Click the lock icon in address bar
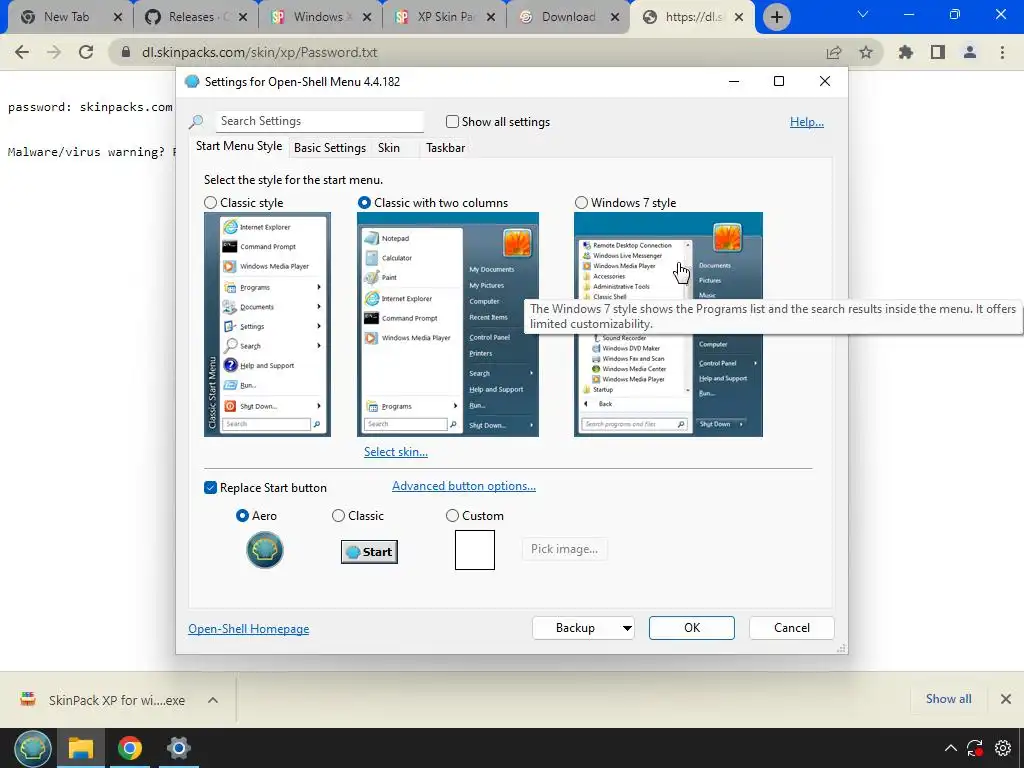The image size is (1024, 768). click(126, 52)
